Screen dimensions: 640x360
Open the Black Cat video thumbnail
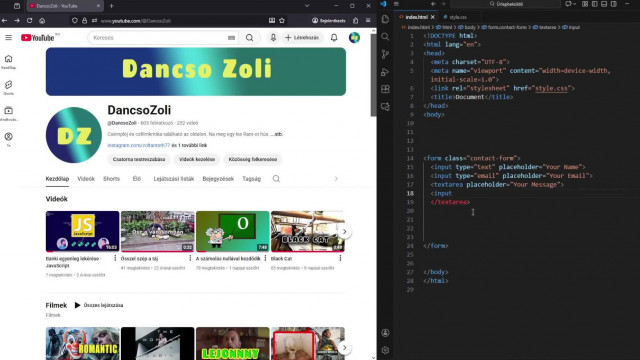pyautogui.click(x=308, y=231)
